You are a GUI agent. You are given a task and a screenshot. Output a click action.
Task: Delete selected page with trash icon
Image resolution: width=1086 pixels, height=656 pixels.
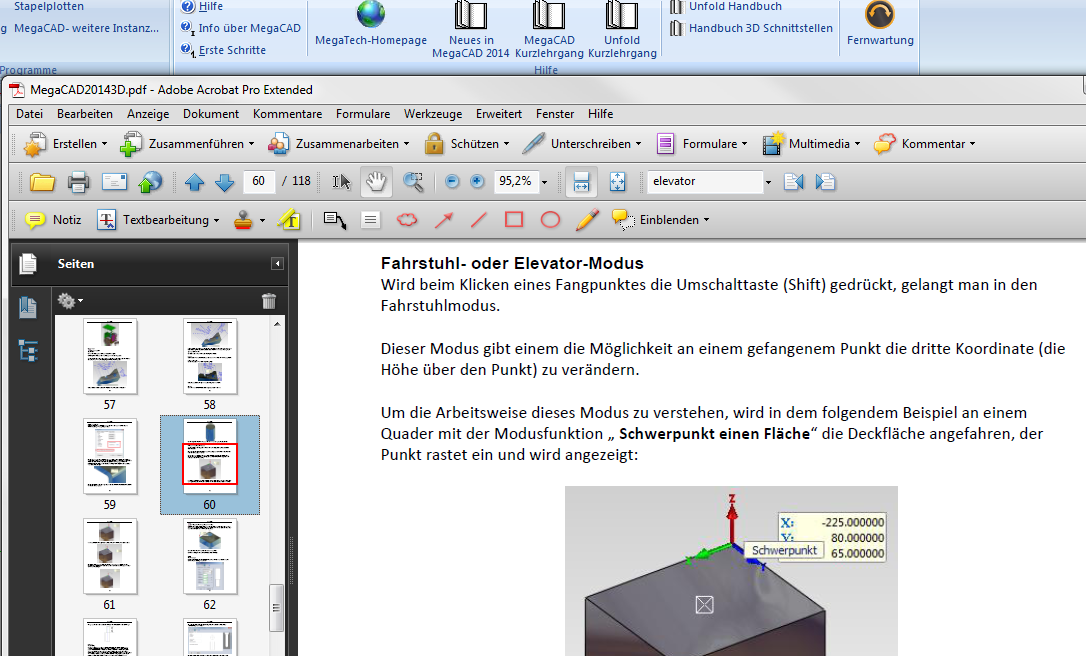pyautogui.click(x=269, y=301)
